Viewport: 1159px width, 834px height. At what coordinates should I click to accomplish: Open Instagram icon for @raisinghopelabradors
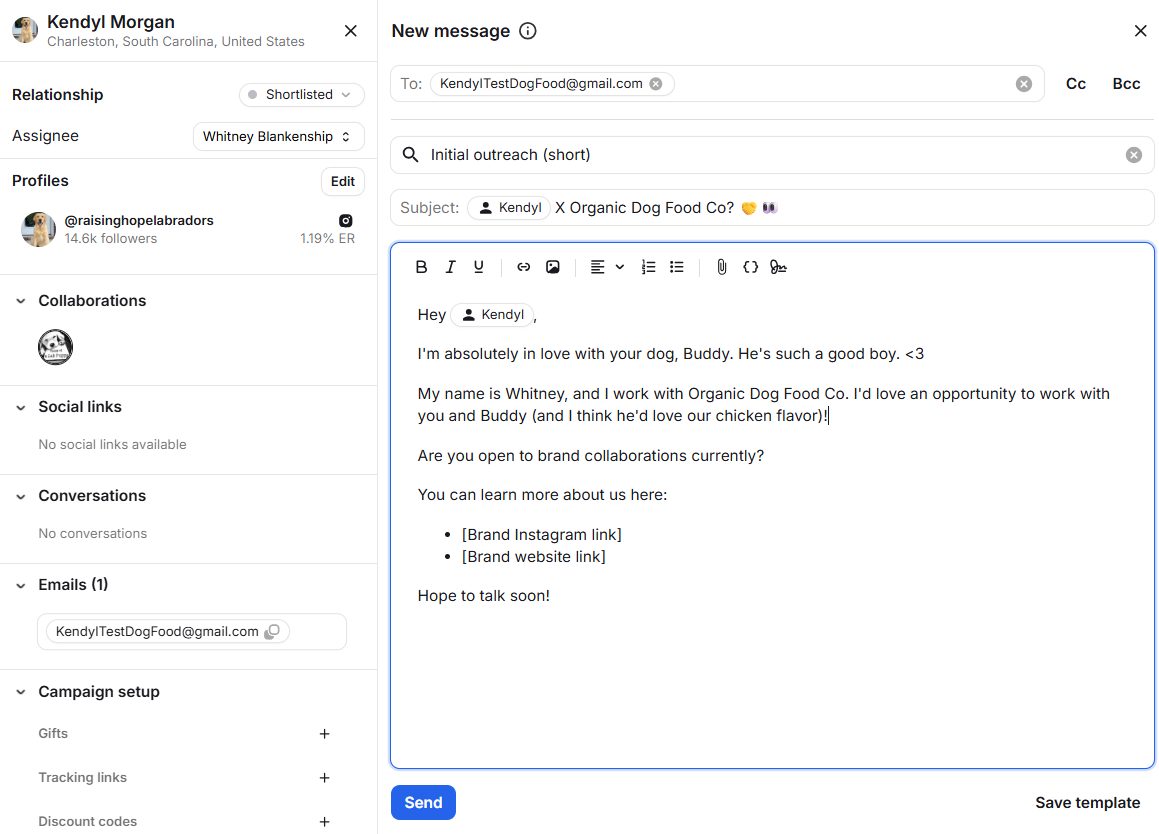(x=346, y=220)
